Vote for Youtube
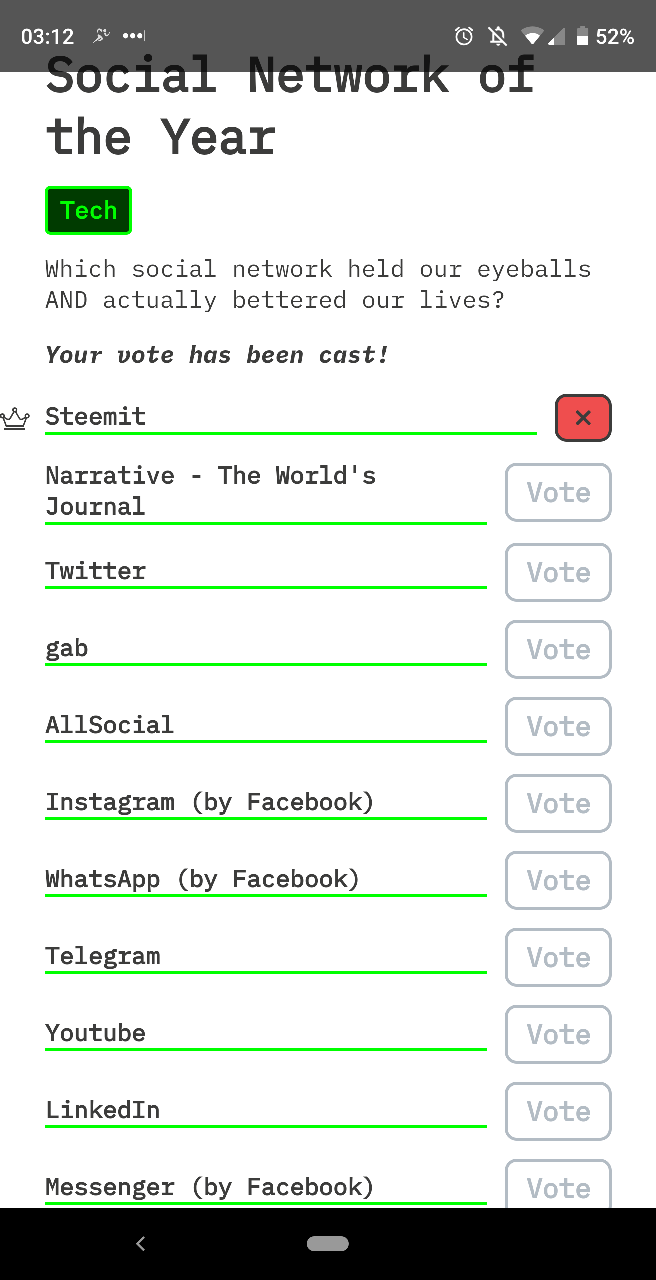Screen dimensions: 656x1280 coord(558,1034)
